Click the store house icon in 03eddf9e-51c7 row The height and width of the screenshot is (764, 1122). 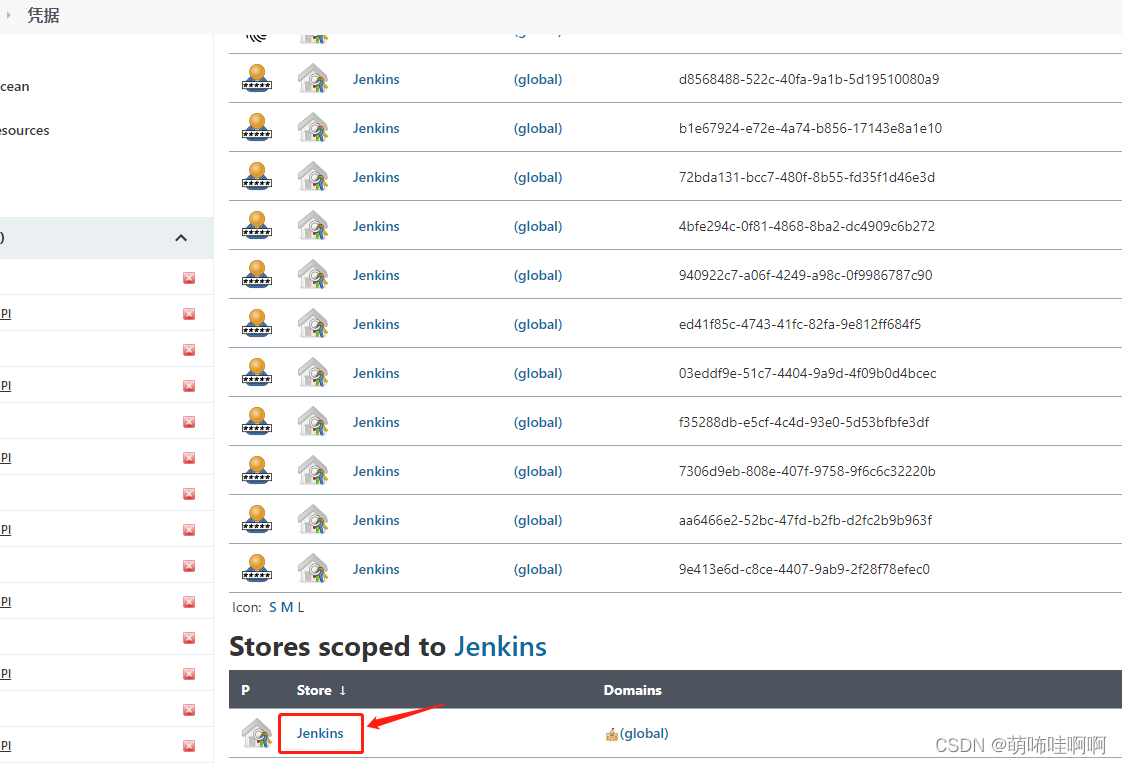(x=313, y=372)
